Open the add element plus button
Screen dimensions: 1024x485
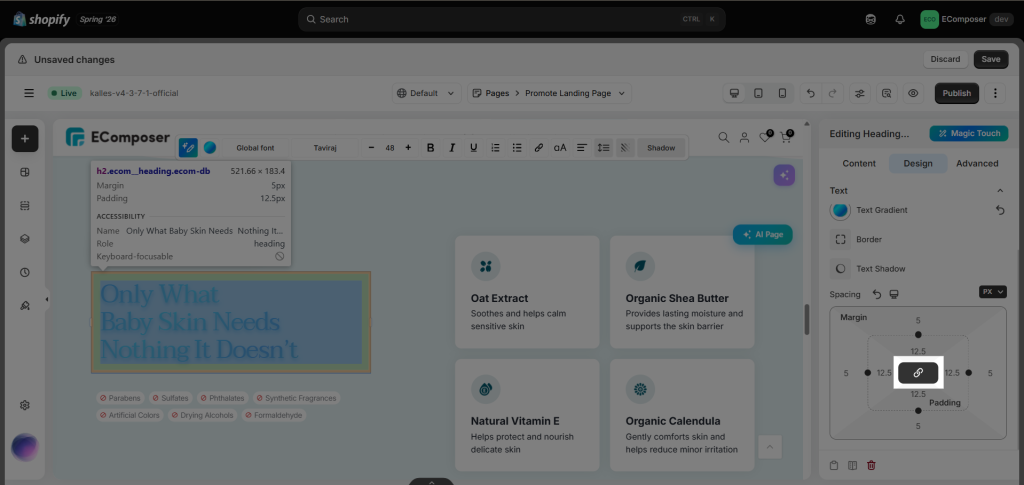[25, 138]
